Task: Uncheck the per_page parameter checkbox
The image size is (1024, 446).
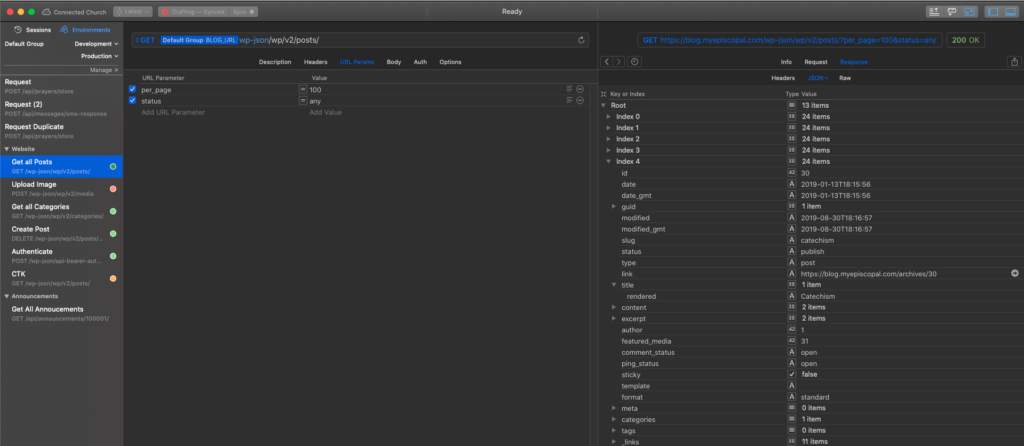Action: (133, 89)
